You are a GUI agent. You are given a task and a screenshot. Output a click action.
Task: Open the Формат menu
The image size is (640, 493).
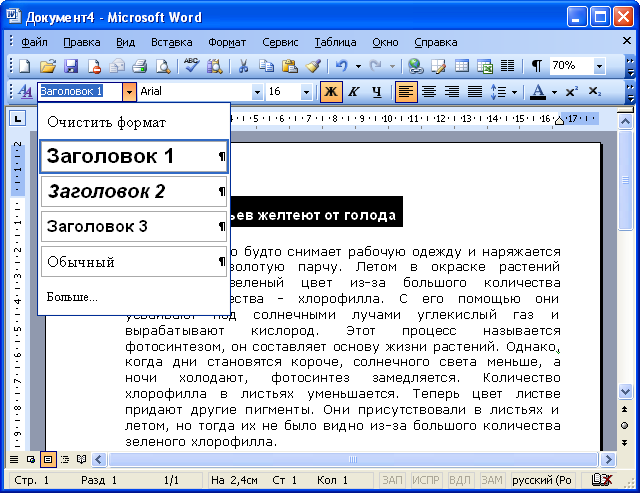click(227, 42)
